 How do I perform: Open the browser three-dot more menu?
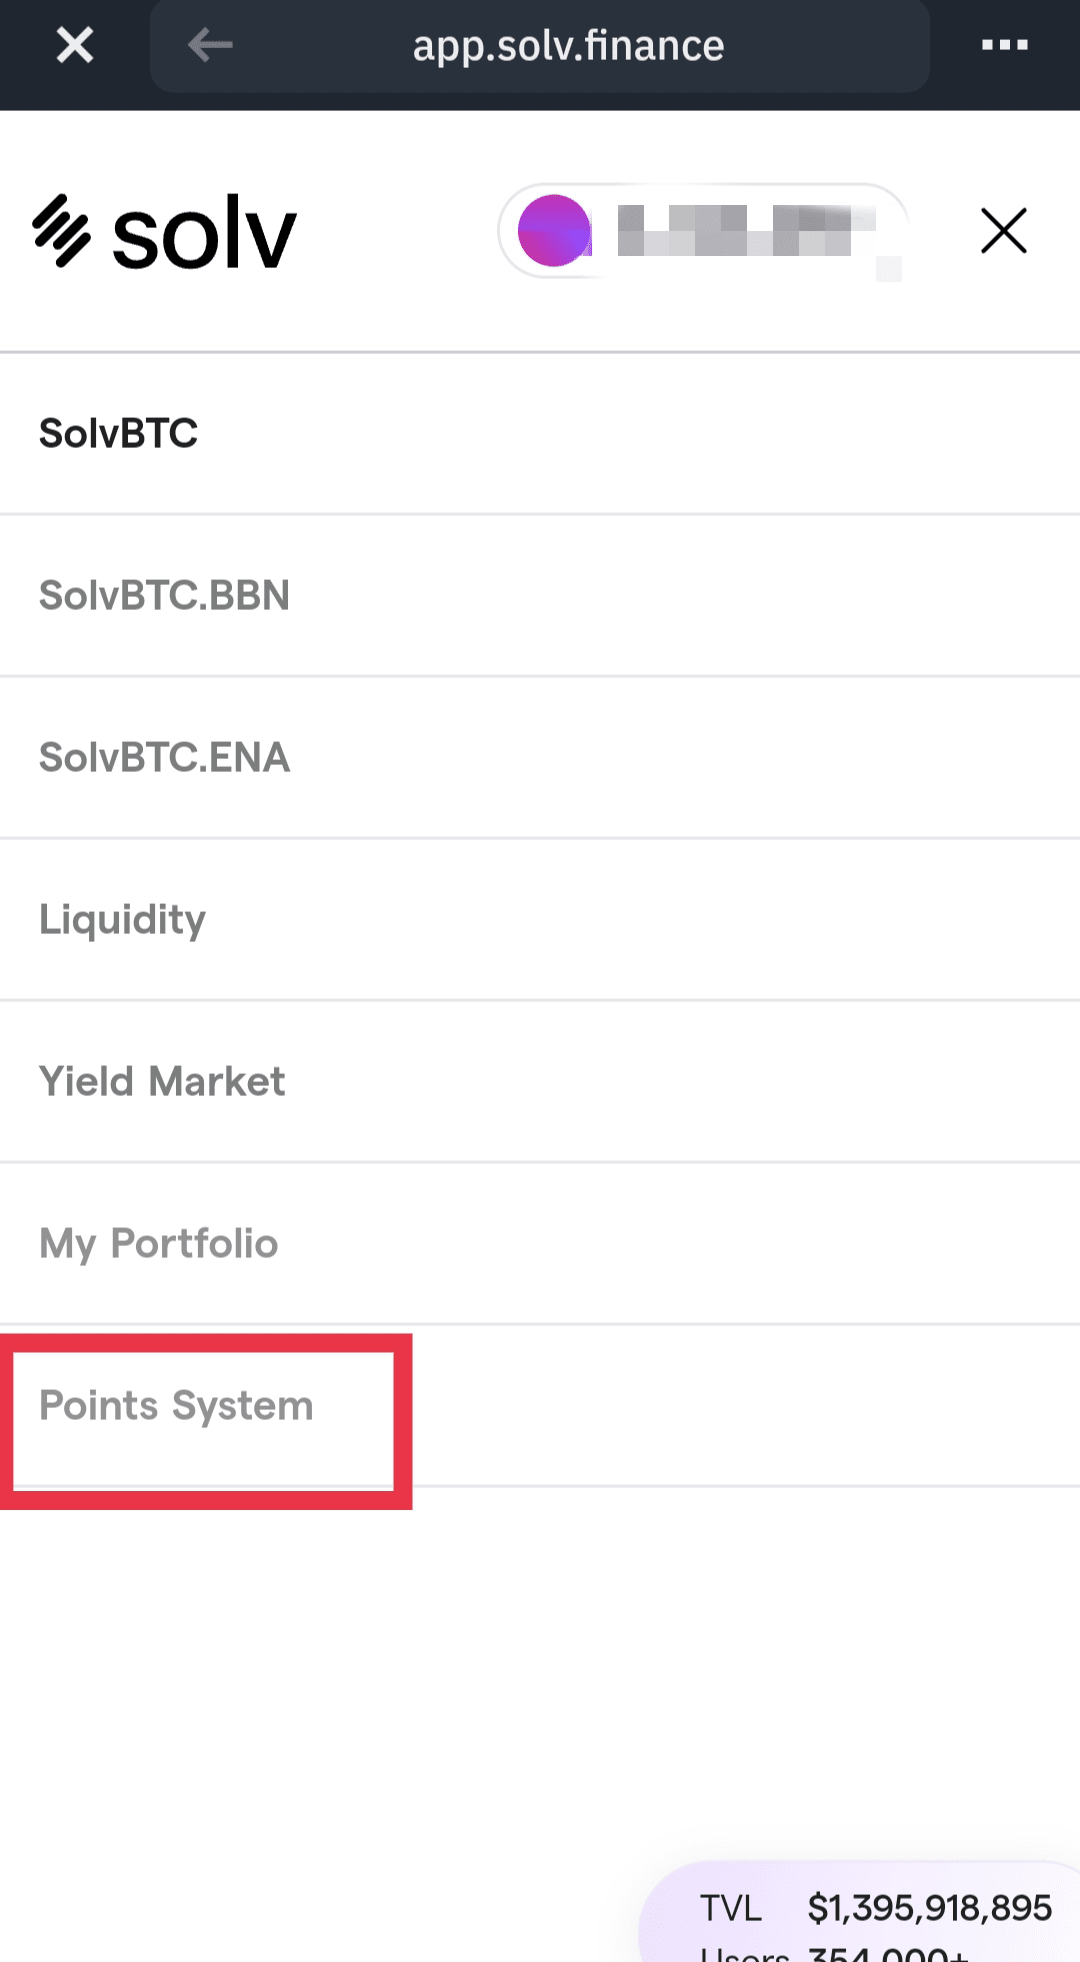point(1004,45)
